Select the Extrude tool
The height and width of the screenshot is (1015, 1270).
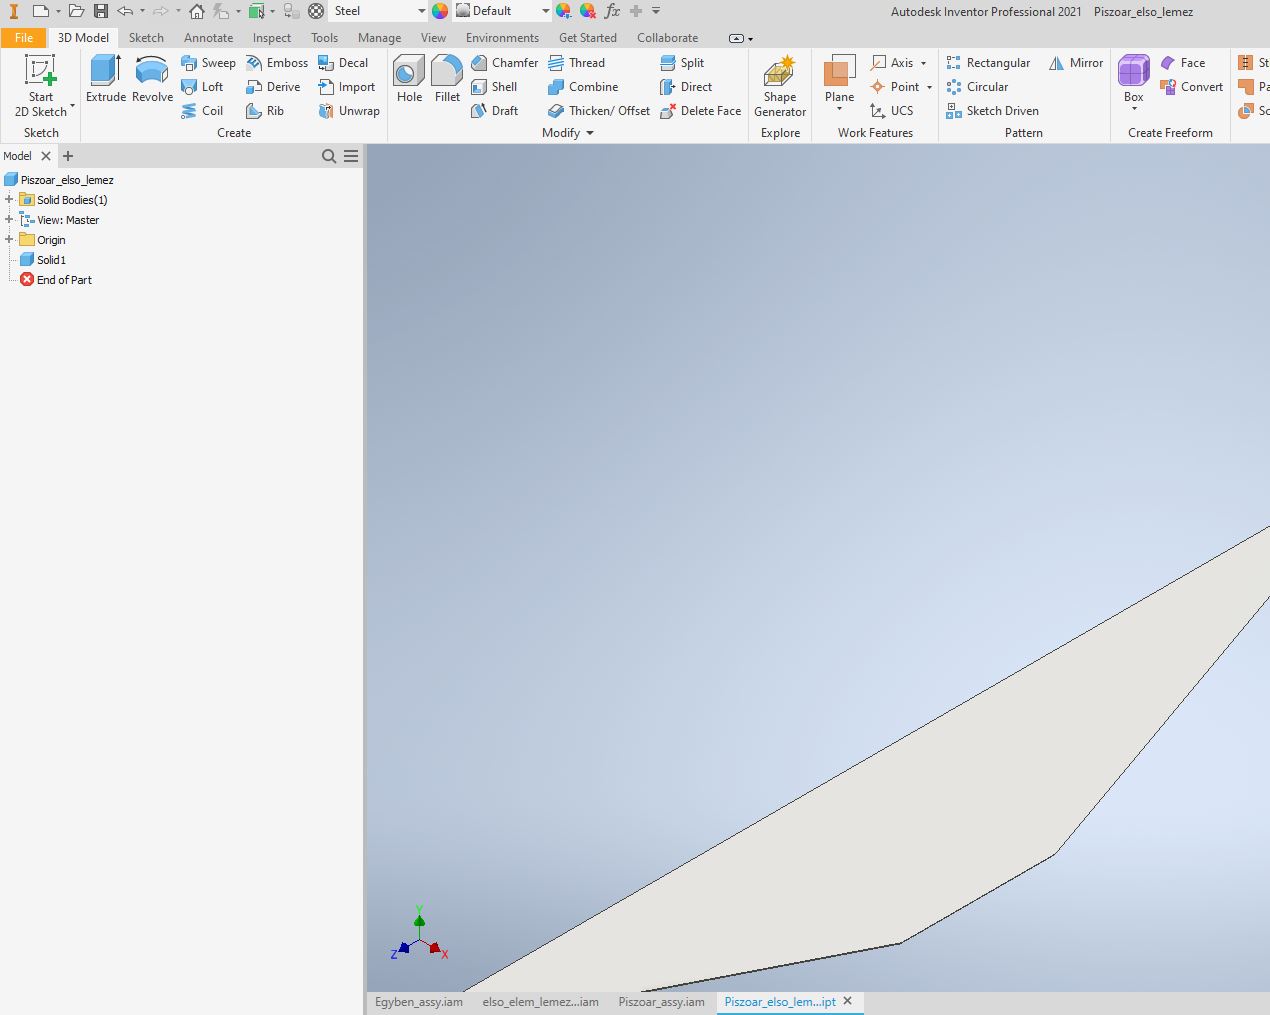pos(106,79)
